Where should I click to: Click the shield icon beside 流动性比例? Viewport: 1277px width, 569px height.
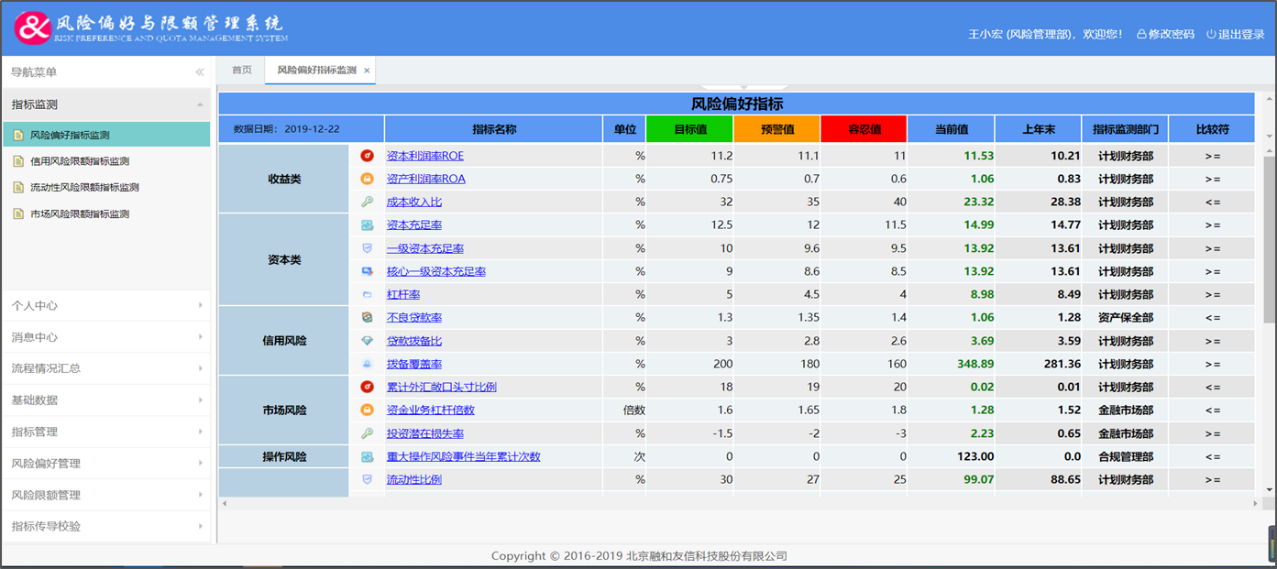click(x=367, y=479)
